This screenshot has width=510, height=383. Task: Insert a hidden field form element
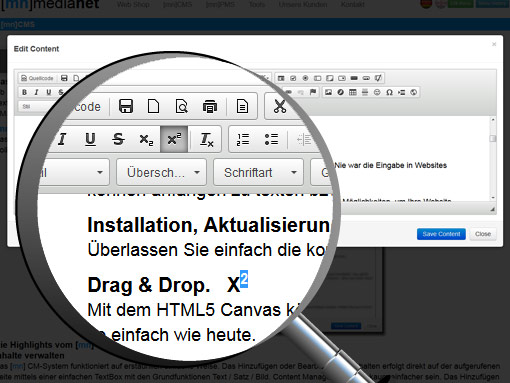coord(378,78)
